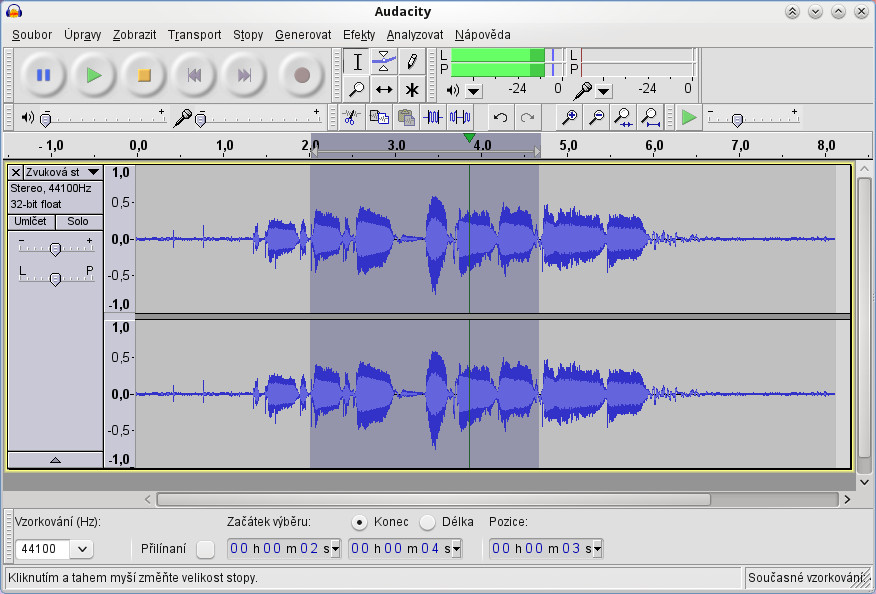Zoom in on the waveform
Viewport: 876px width, 594px height.
click(569, 117)
